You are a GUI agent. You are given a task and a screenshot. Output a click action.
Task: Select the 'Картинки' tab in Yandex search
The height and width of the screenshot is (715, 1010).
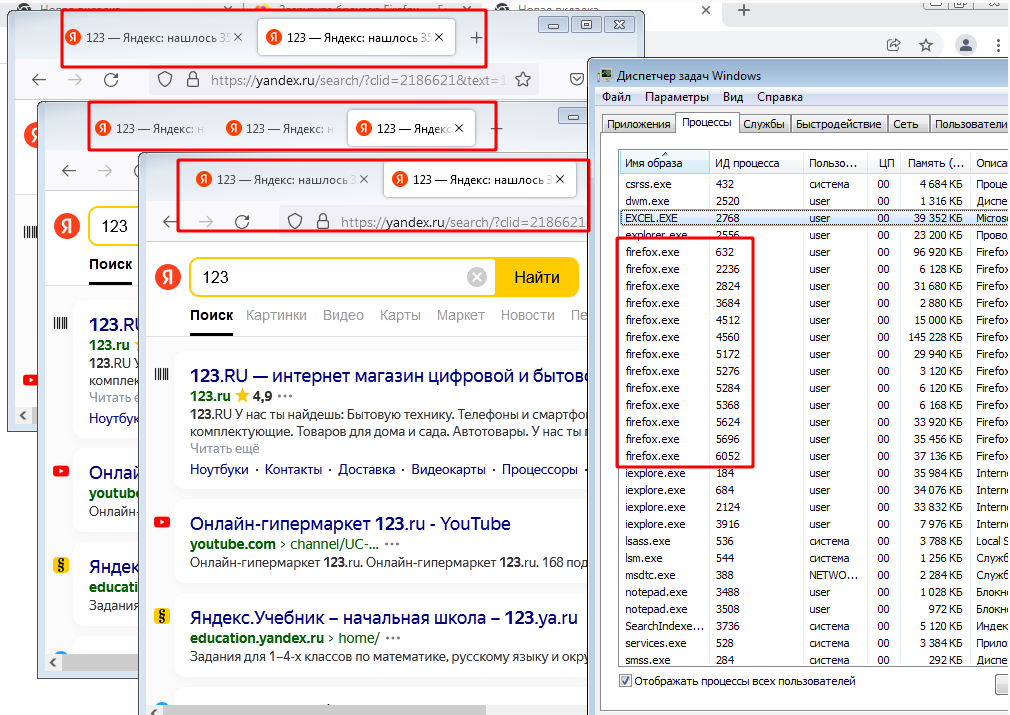click(276, 315)
